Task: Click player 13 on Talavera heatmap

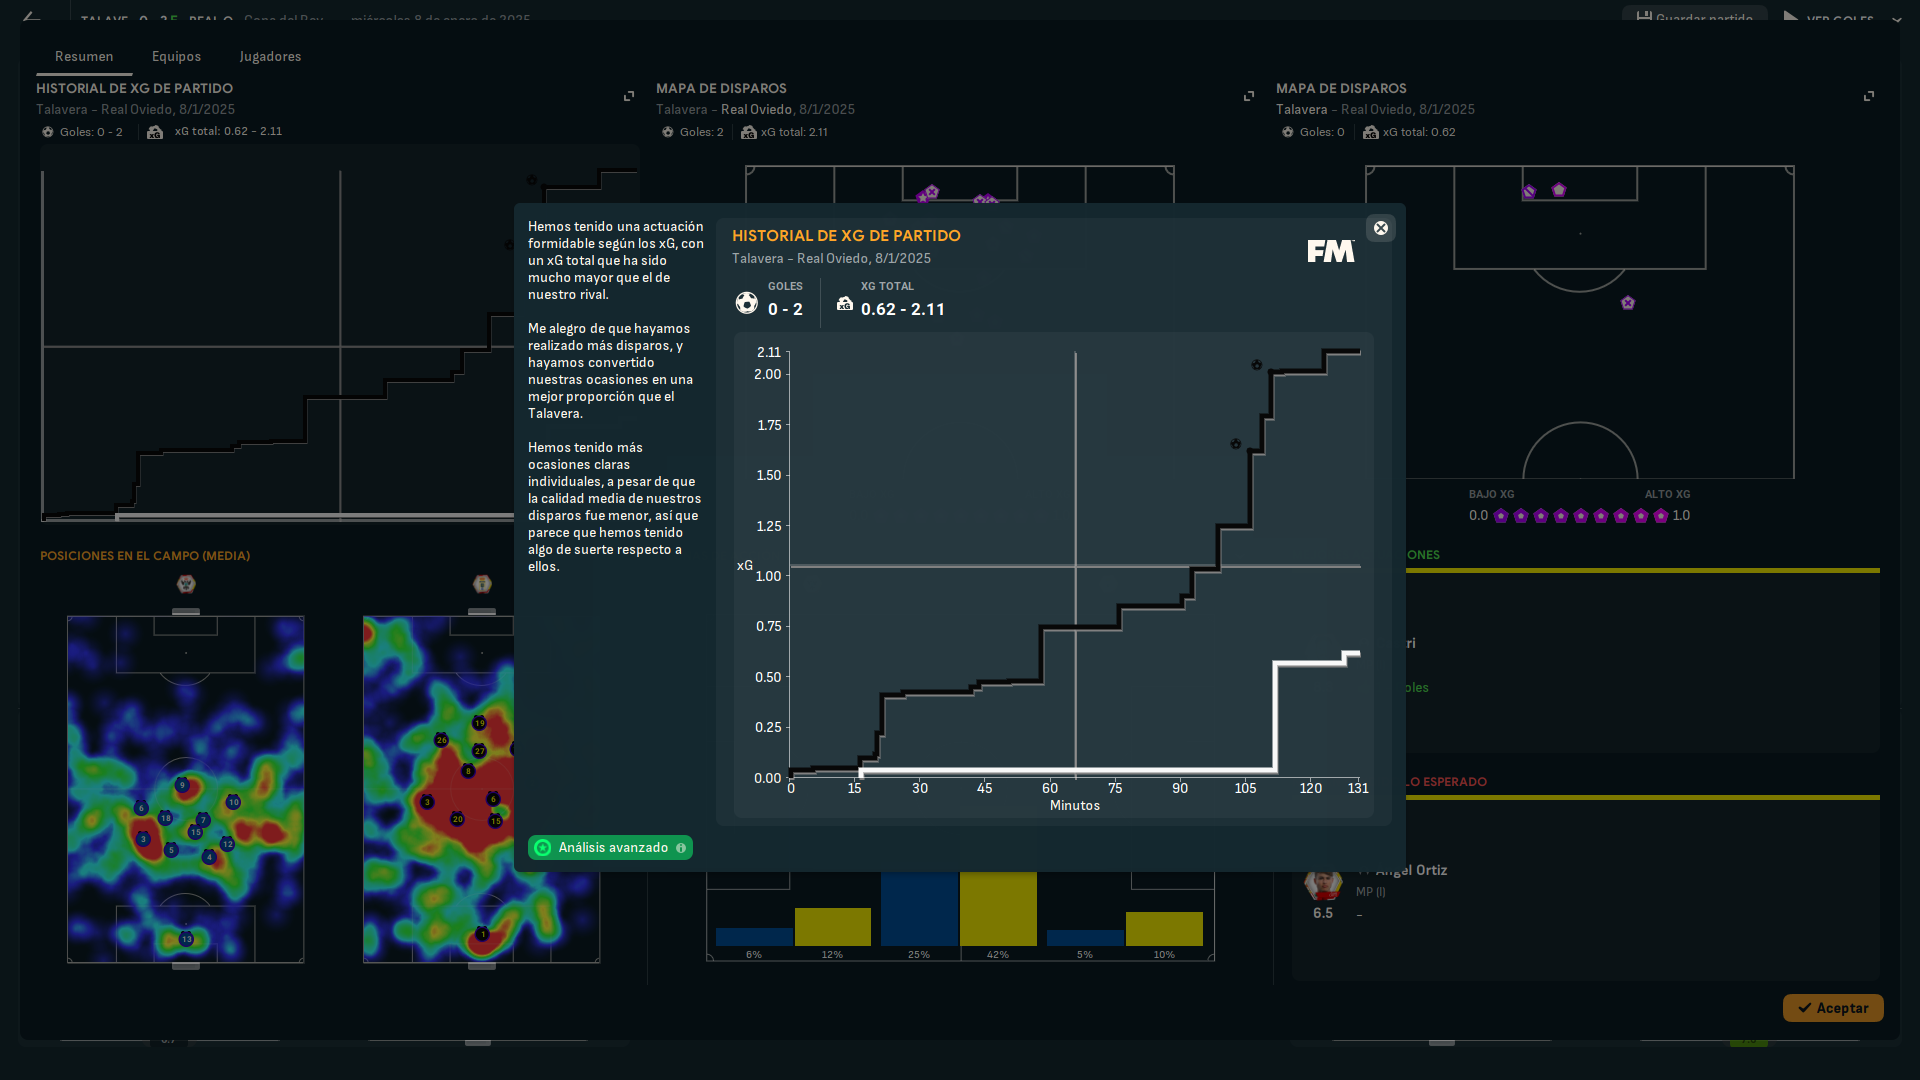Action: [x=186, y=939]
